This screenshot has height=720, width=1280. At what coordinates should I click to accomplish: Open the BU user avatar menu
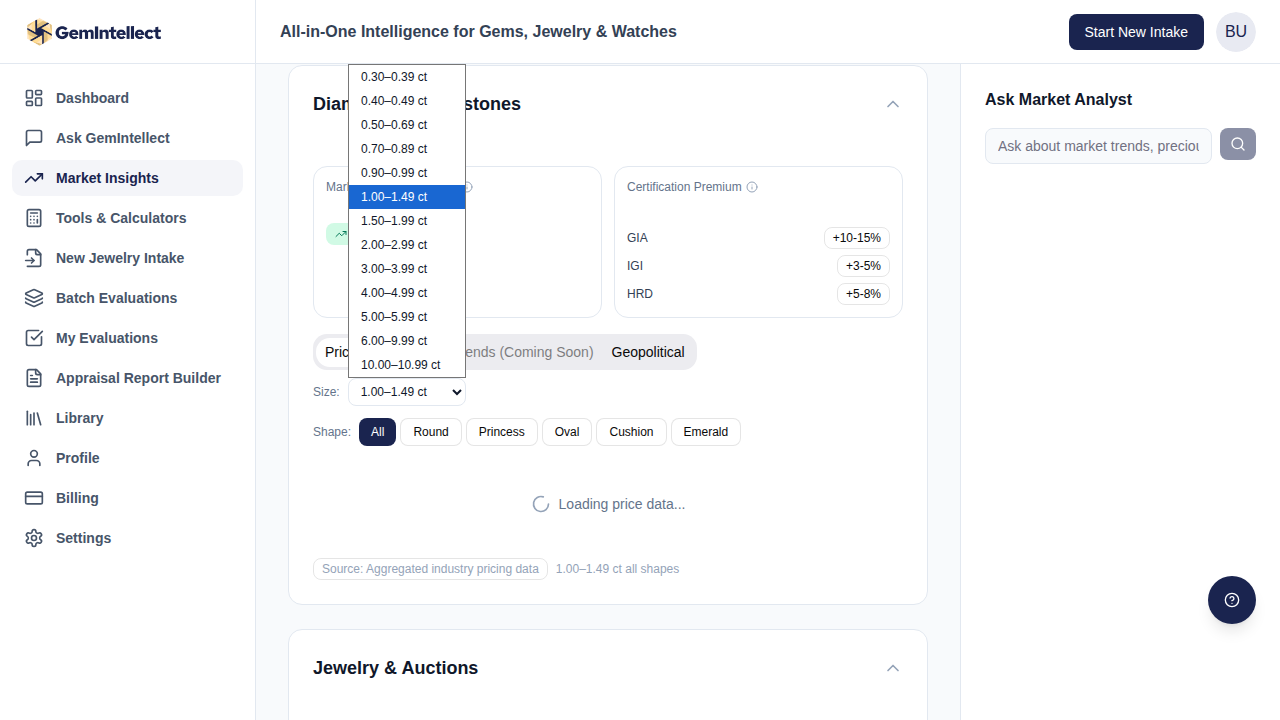pos(1235,32)
